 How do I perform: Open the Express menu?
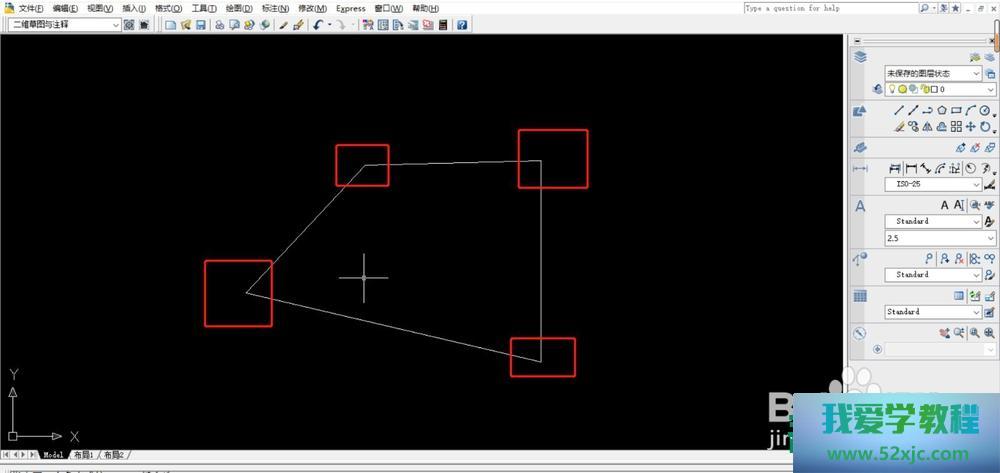click(350, 9)
